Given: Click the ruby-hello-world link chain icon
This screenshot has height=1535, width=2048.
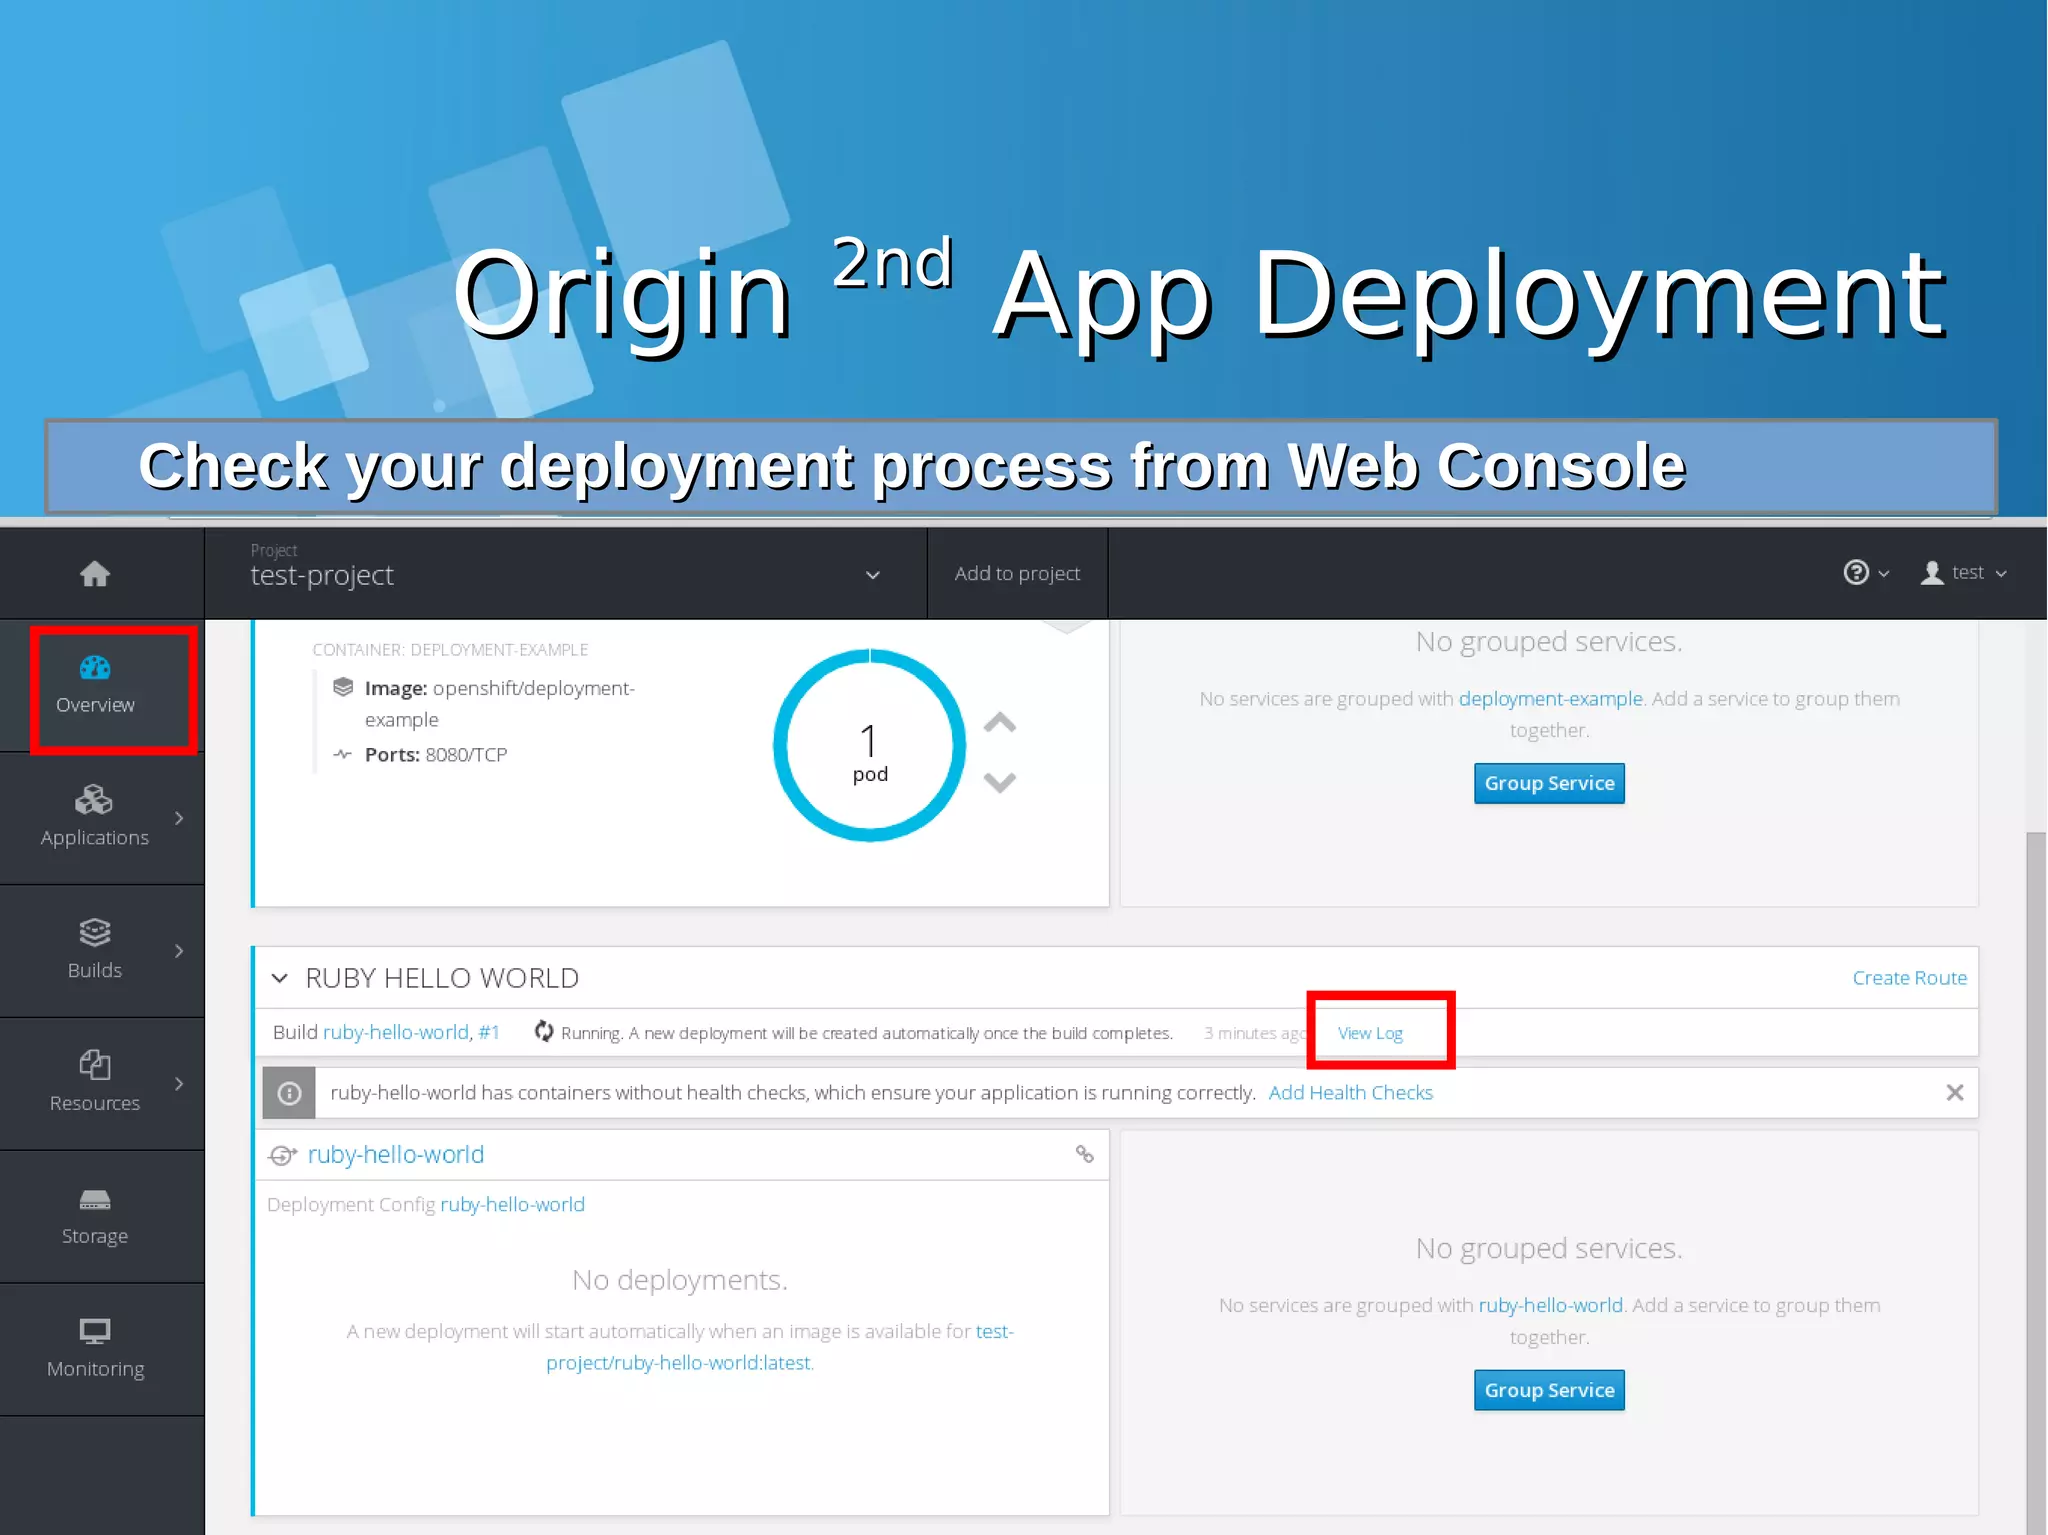Looking at the screenshot, I should (1085, 1154).
